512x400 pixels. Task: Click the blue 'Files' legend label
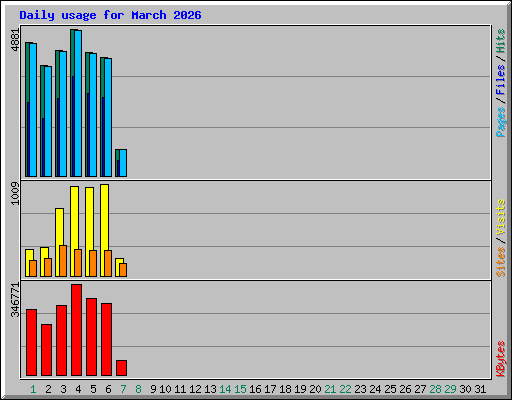501,79
